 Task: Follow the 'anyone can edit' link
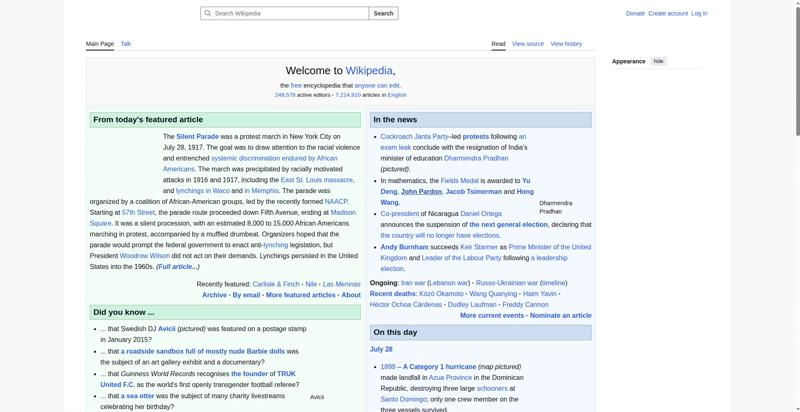point(377,86)
